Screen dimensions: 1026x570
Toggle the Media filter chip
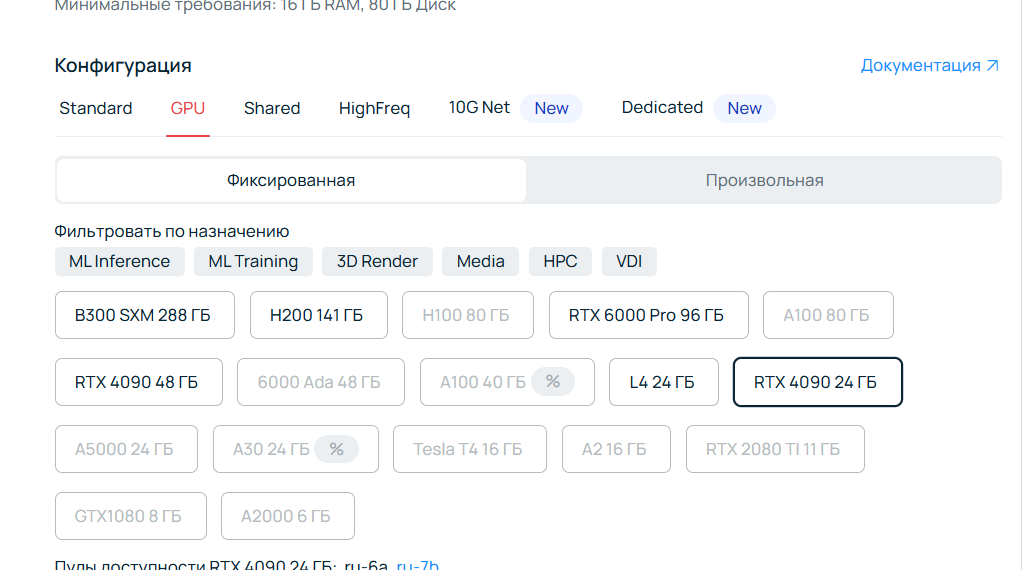[x=480, y=261]
